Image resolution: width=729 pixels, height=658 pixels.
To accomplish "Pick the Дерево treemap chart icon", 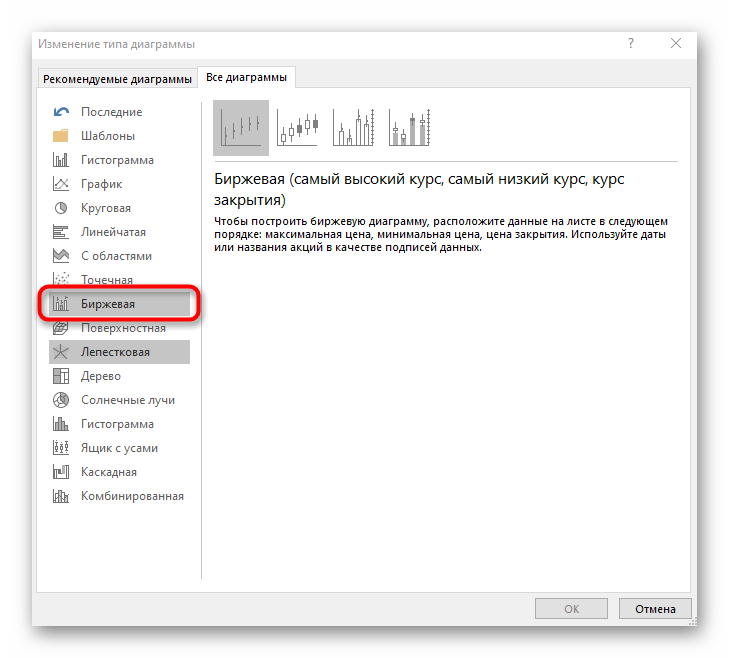I will (61, 376).
